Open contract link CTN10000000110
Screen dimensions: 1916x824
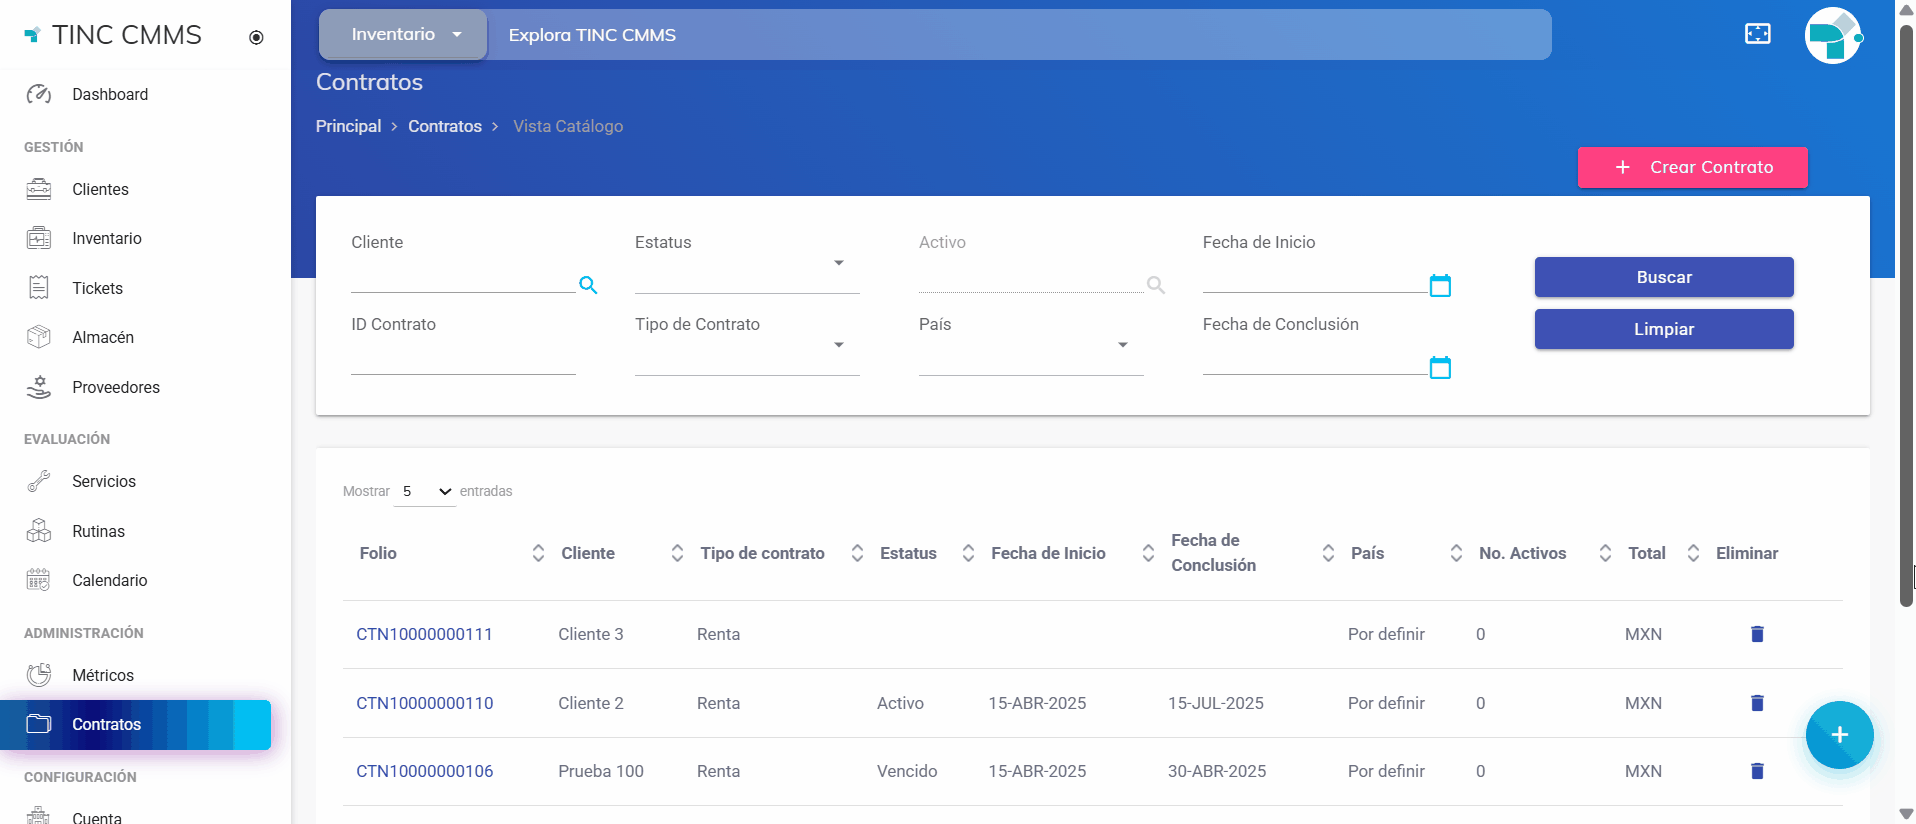(425, 703)
